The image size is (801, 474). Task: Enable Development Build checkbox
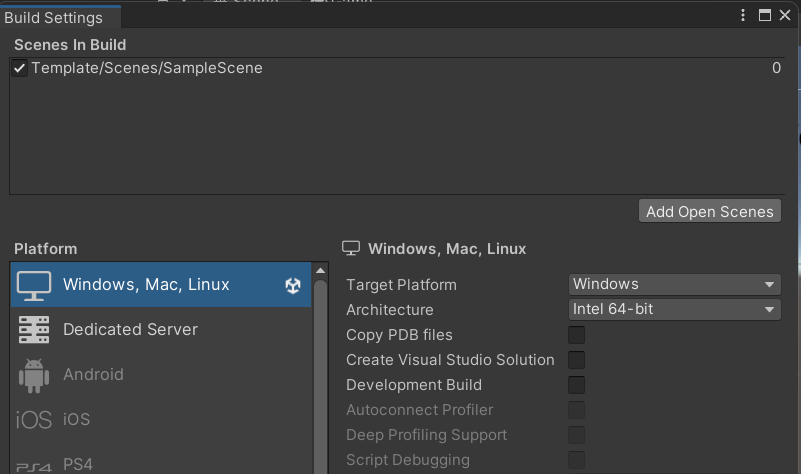(576, 385)
